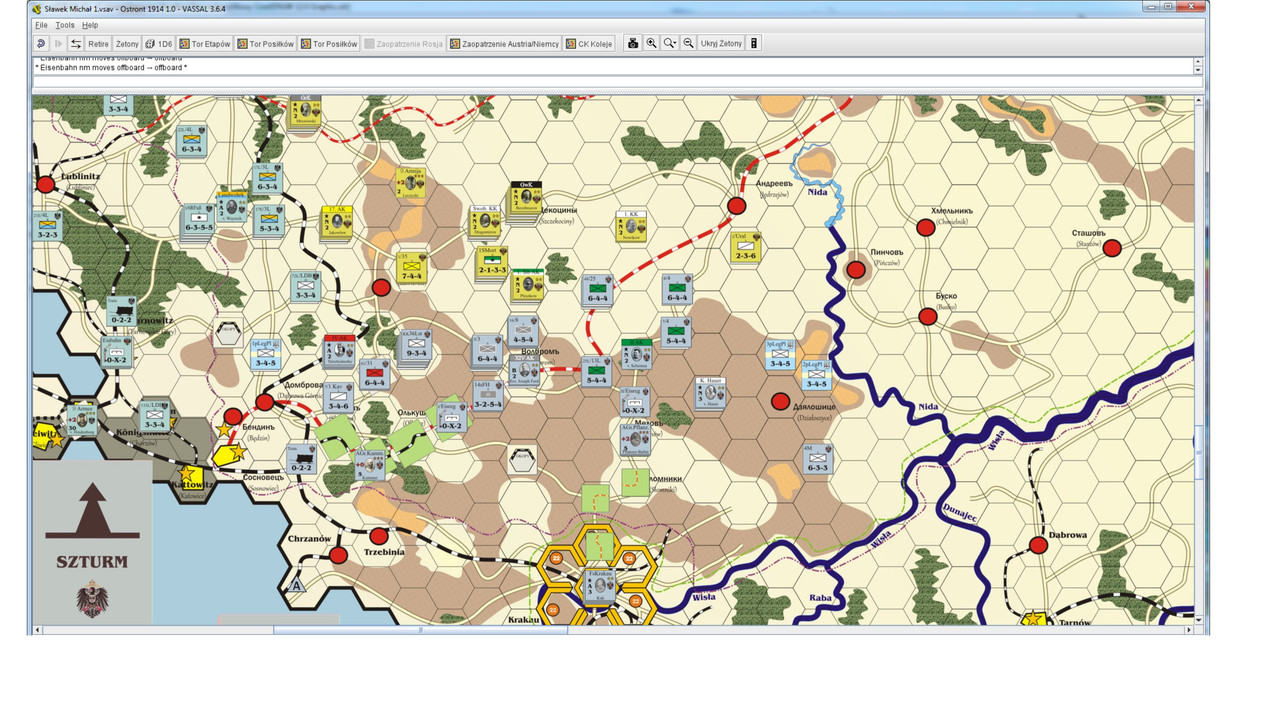This screenshot has height=706, width=1280.
Task: Select the 6-3-3 counter near Działoszyce
Action: (816, 458)
